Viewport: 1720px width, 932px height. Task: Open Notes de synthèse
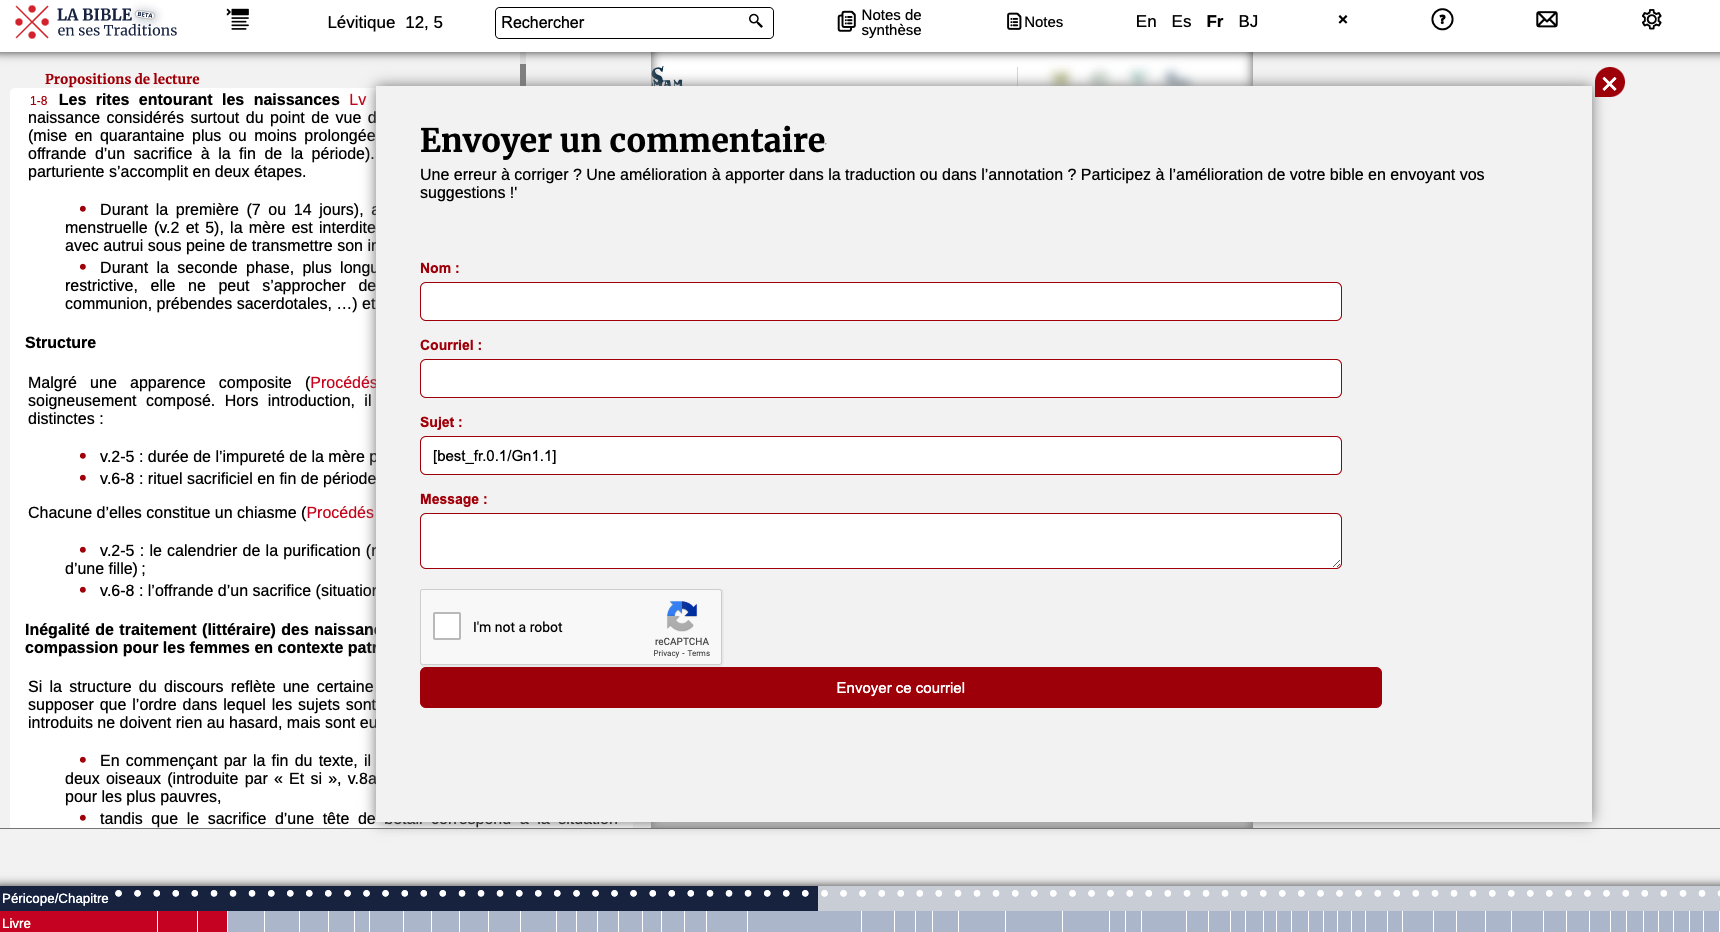coord(880,22)
